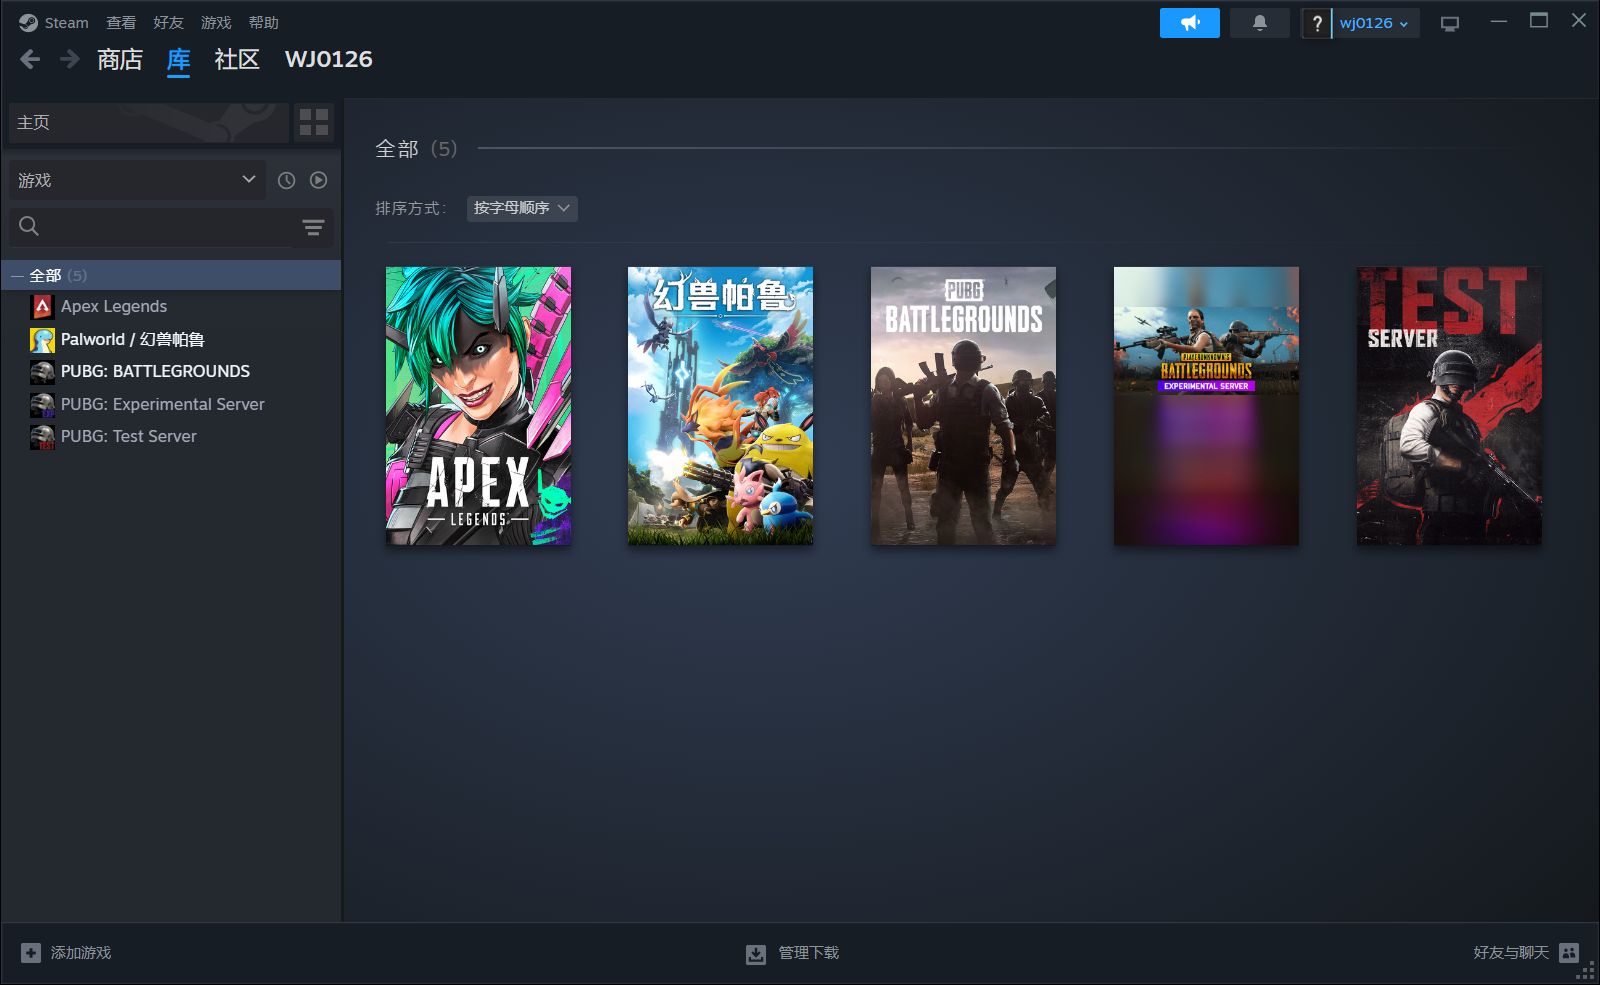
Task: Open the 按字母顺序 sort dropdown
Action: [x=522, y=208]
